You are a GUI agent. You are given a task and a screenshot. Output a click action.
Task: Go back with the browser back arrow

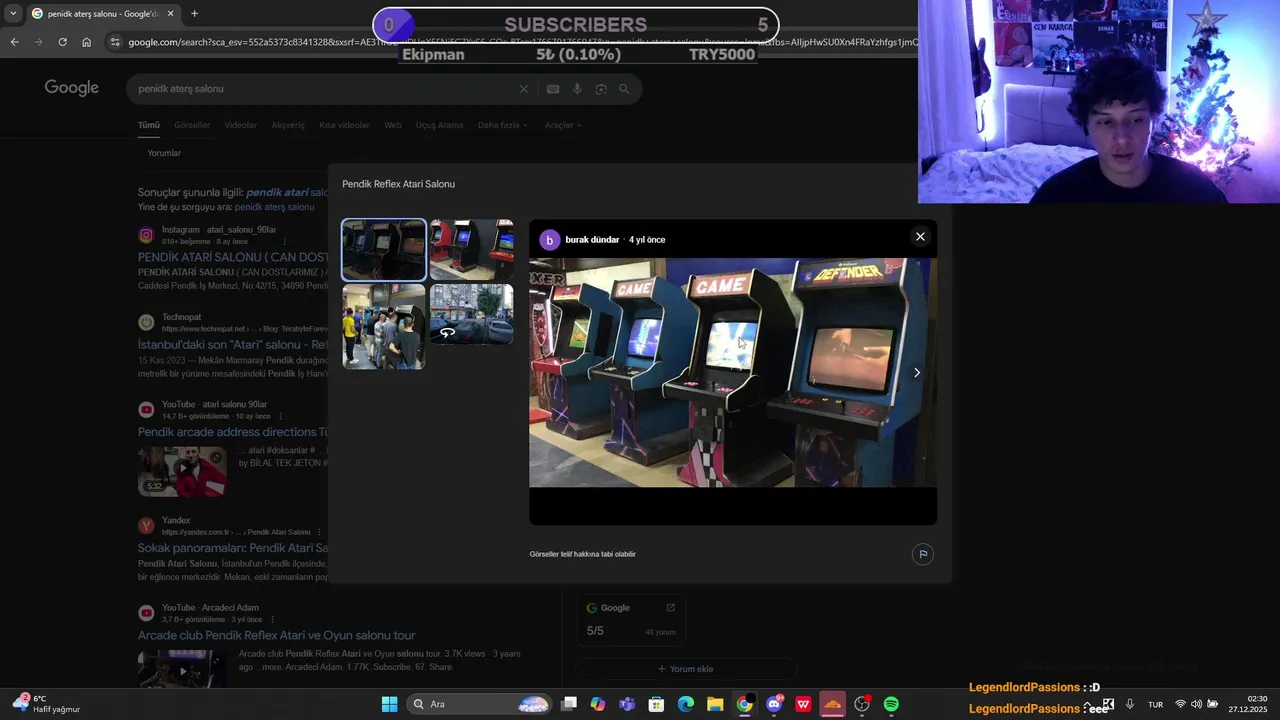point(14,42)
